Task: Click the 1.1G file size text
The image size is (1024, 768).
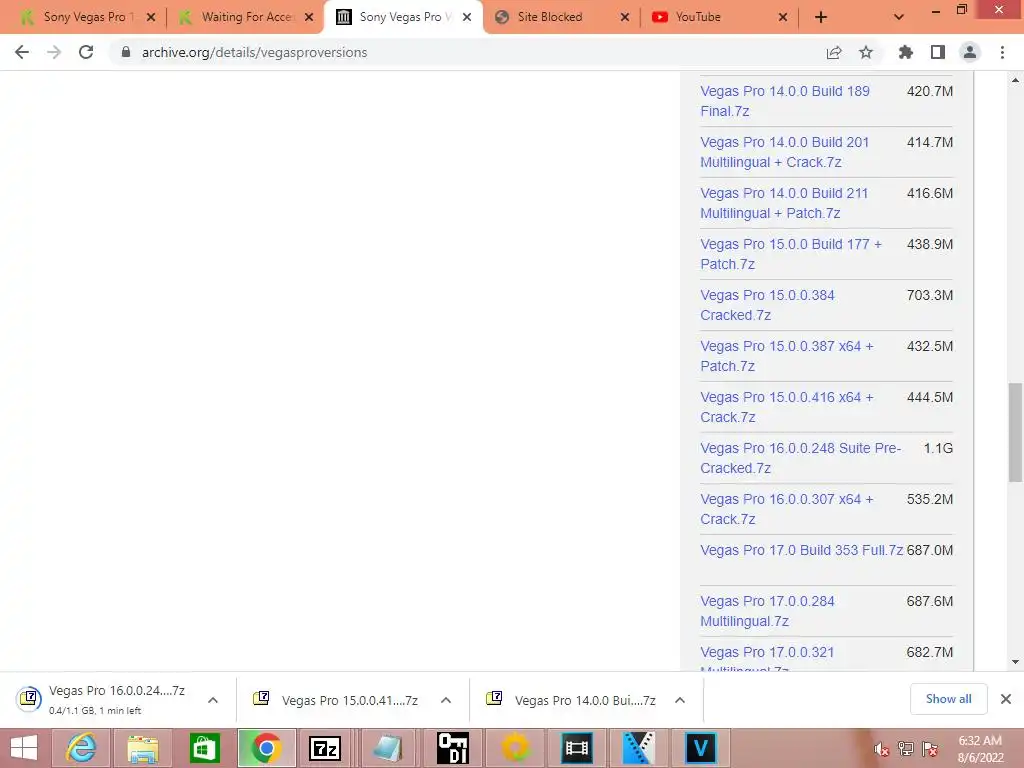Action: [x=938, y=448]
